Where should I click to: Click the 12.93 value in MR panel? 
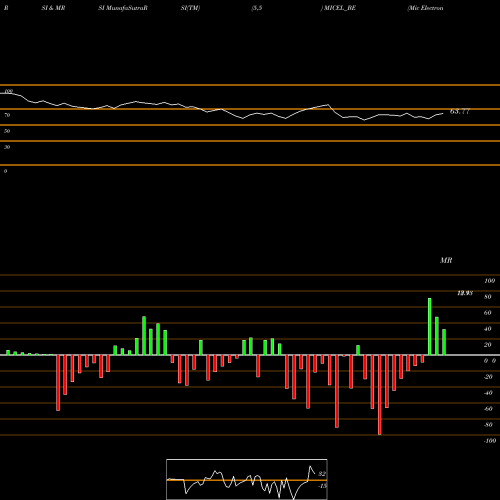pos(465,293)
